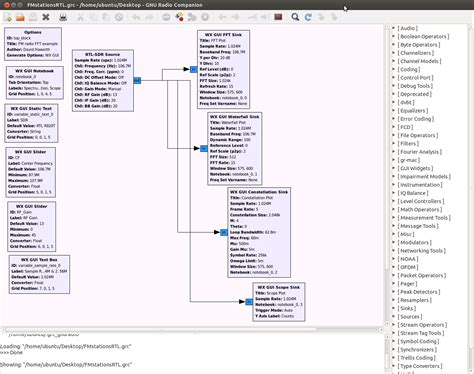Screen dimensions: 474x374
Task: Close the current flow graph with X icon
Action: tap(46, 17)
